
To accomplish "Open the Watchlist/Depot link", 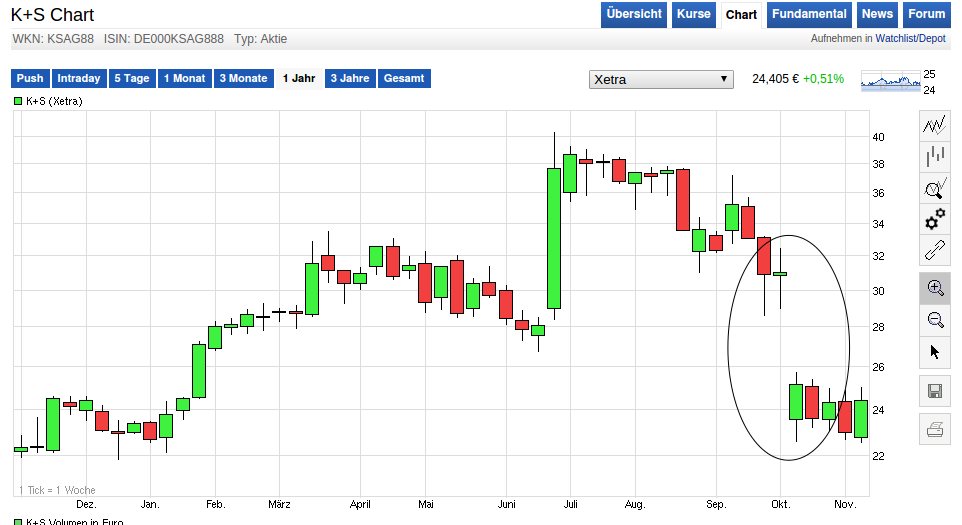I will (x=910, y=39).
